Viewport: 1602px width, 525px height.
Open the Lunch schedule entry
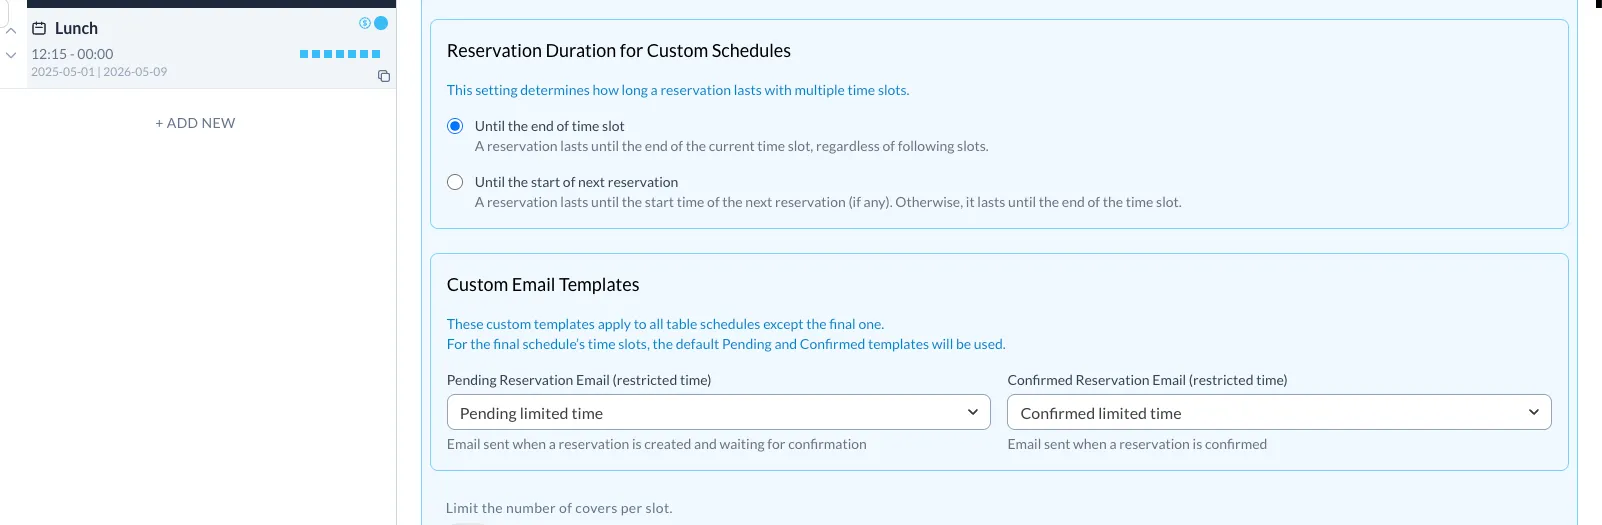pyautogui.click(x=211, y=48)
